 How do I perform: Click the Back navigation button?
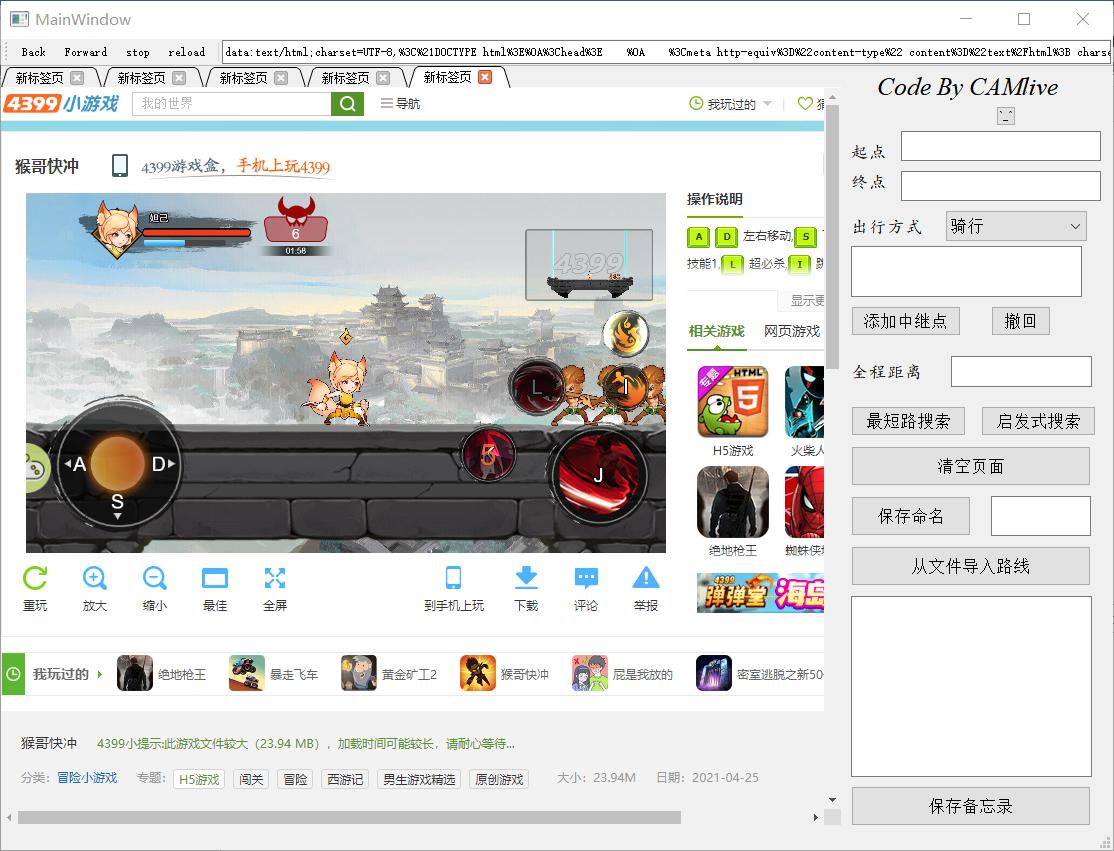[x=33, y=52]
